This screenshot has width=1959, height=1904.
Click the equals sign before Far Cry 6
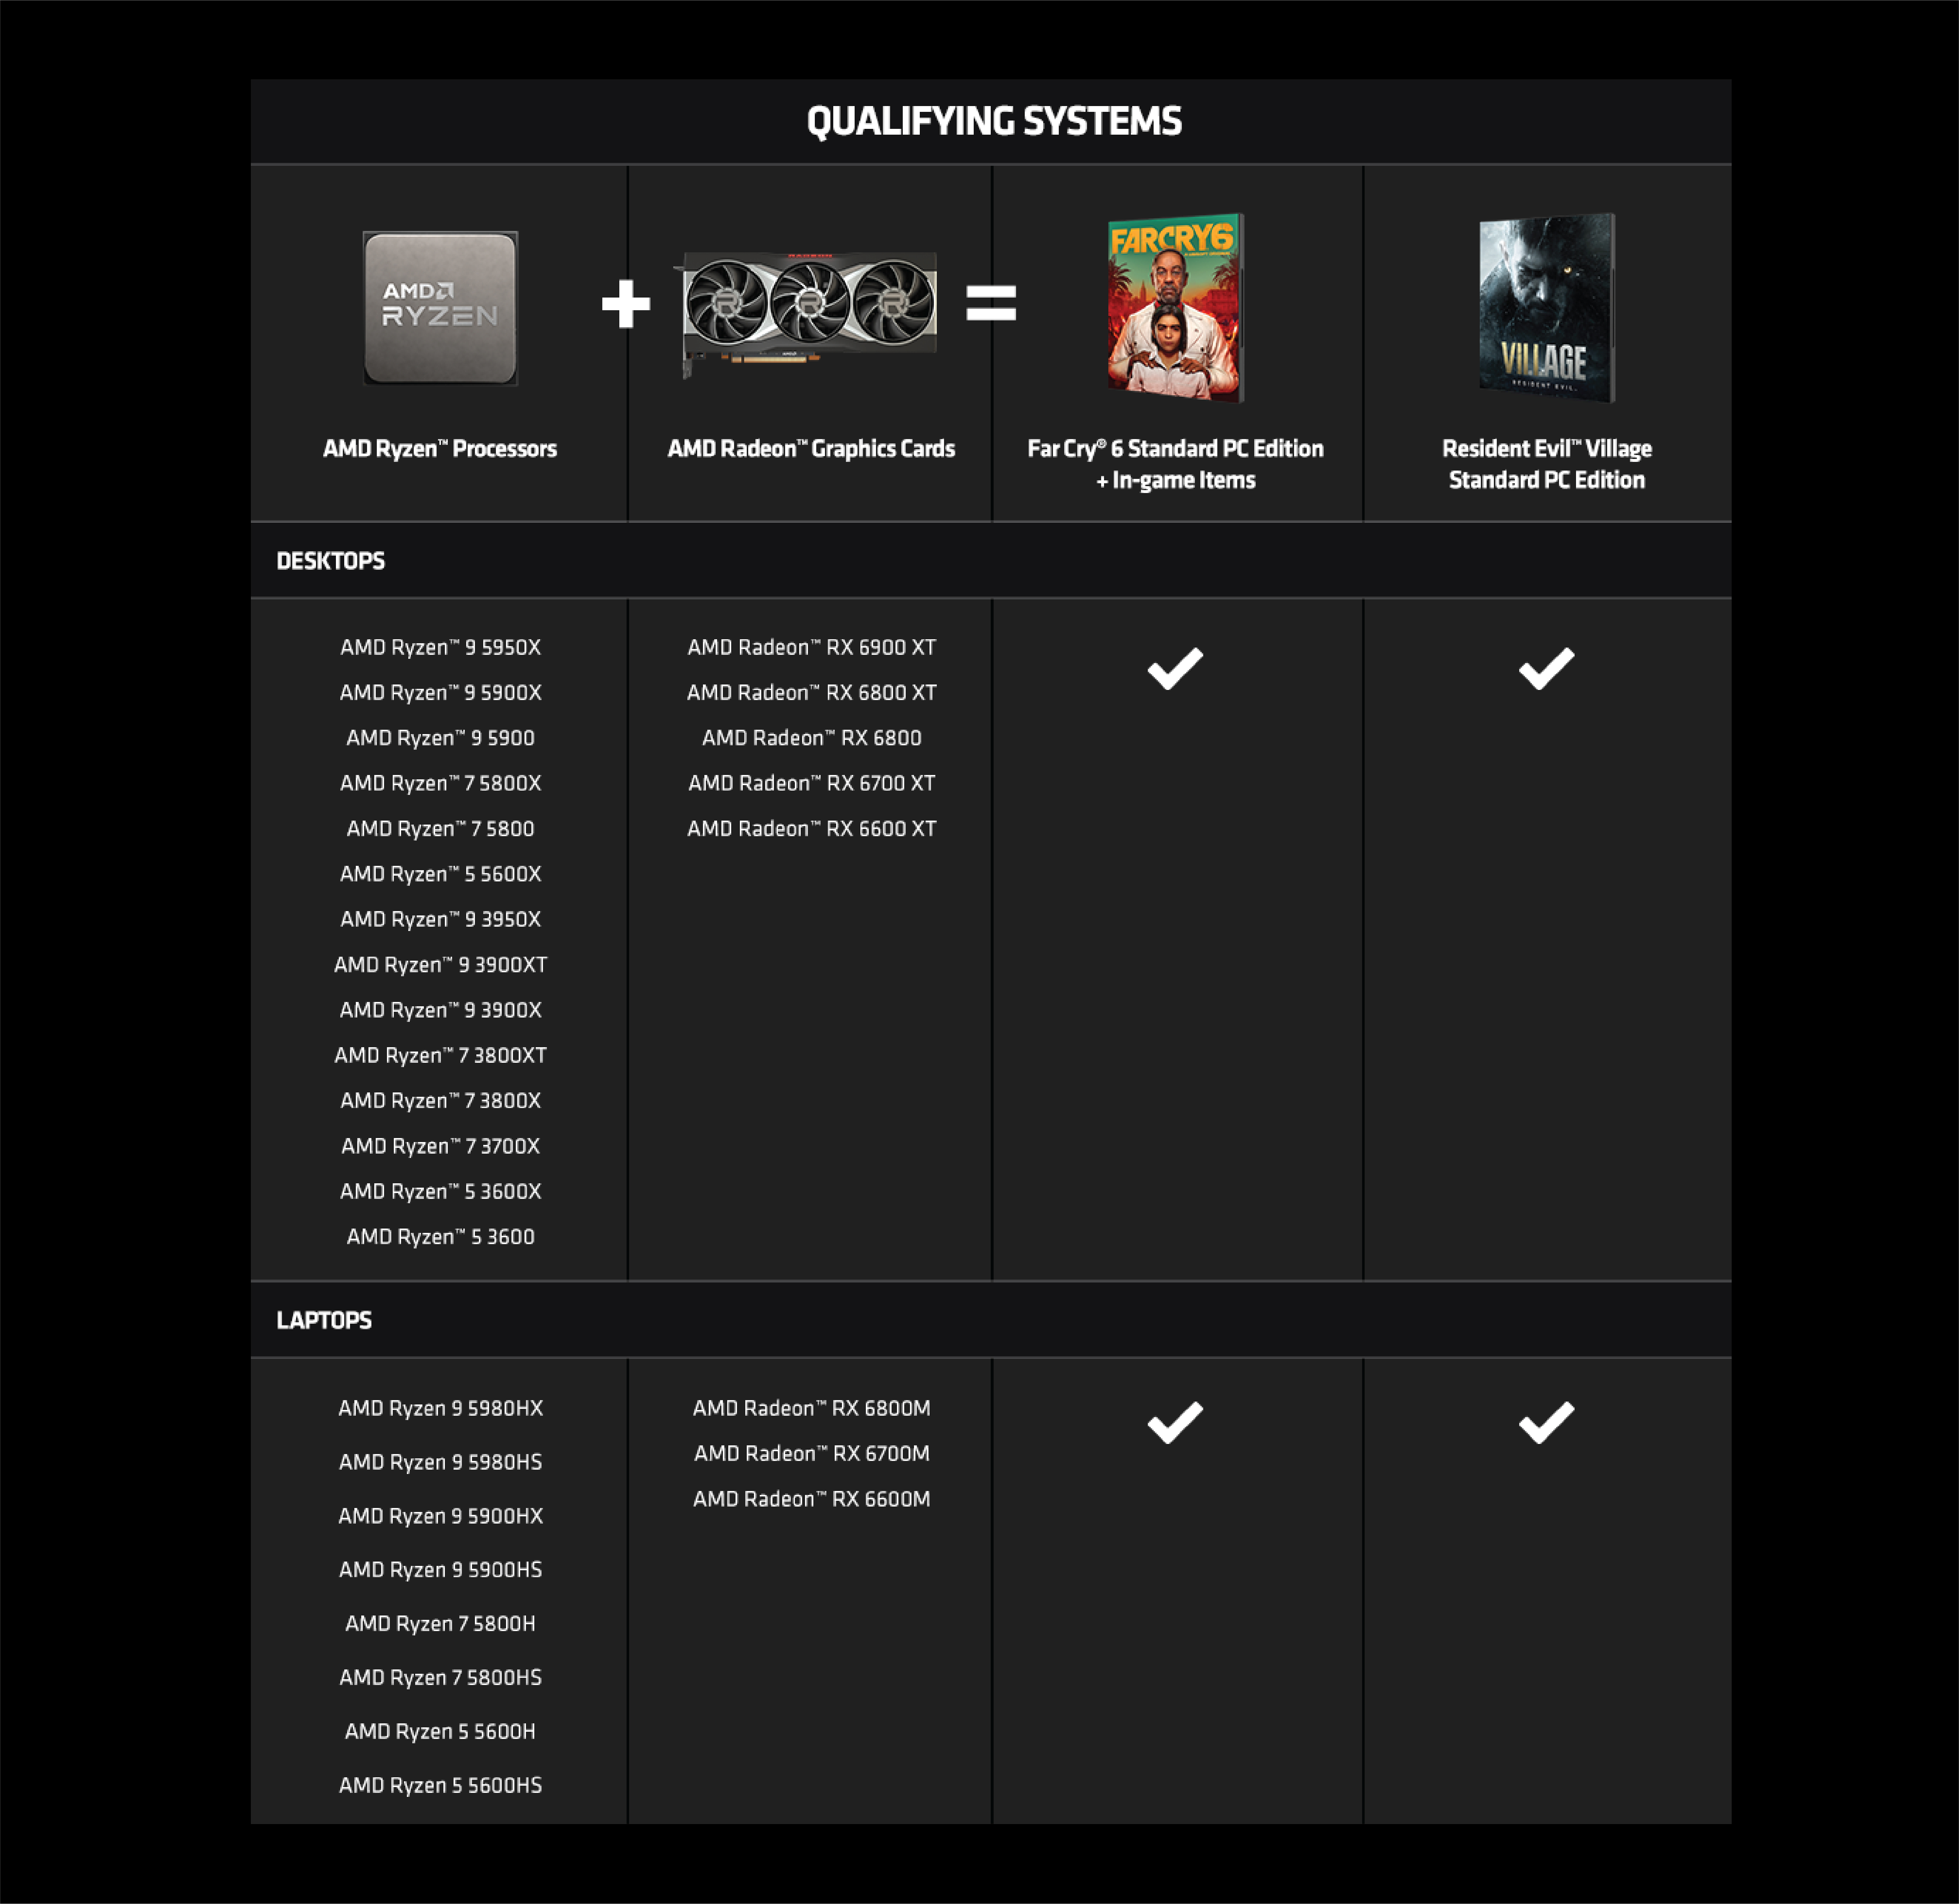click(991, 303)
